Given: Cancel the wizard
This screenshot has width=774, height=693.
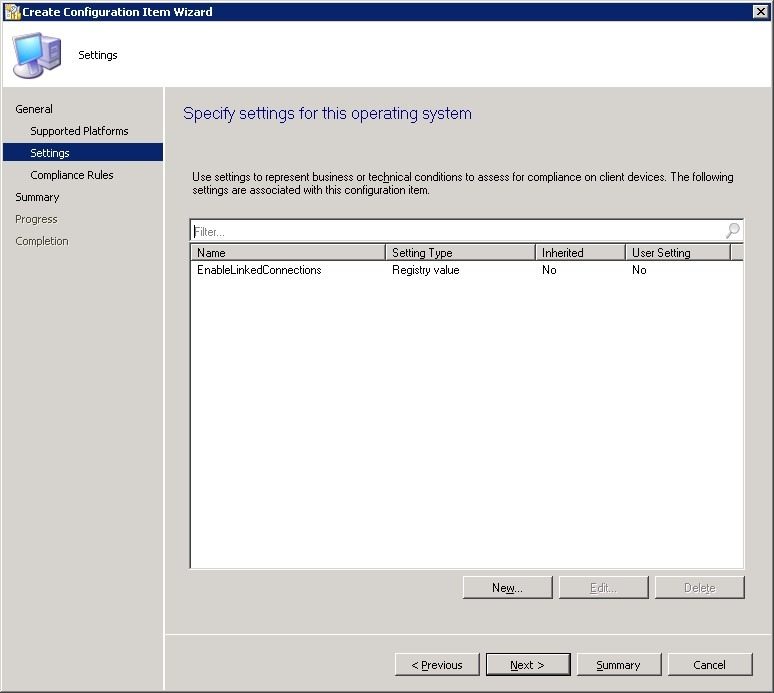Looking at the screenshot, I should point(709,665).
